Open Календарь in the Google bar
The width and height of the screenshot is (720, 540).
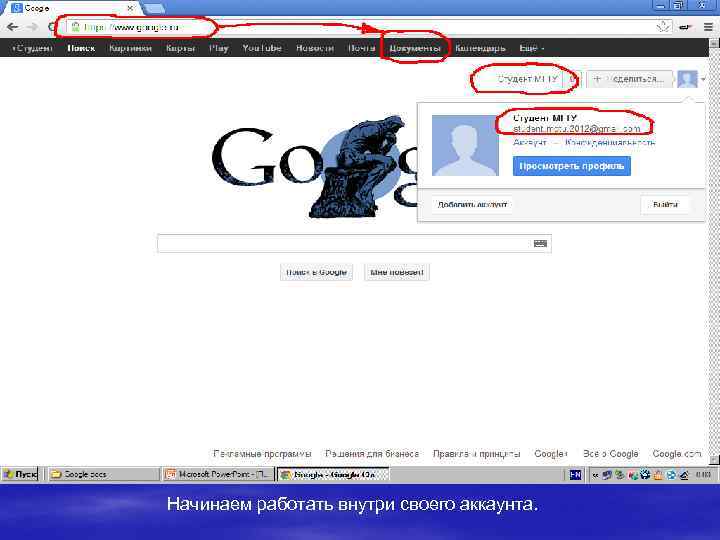coord(480,48)
